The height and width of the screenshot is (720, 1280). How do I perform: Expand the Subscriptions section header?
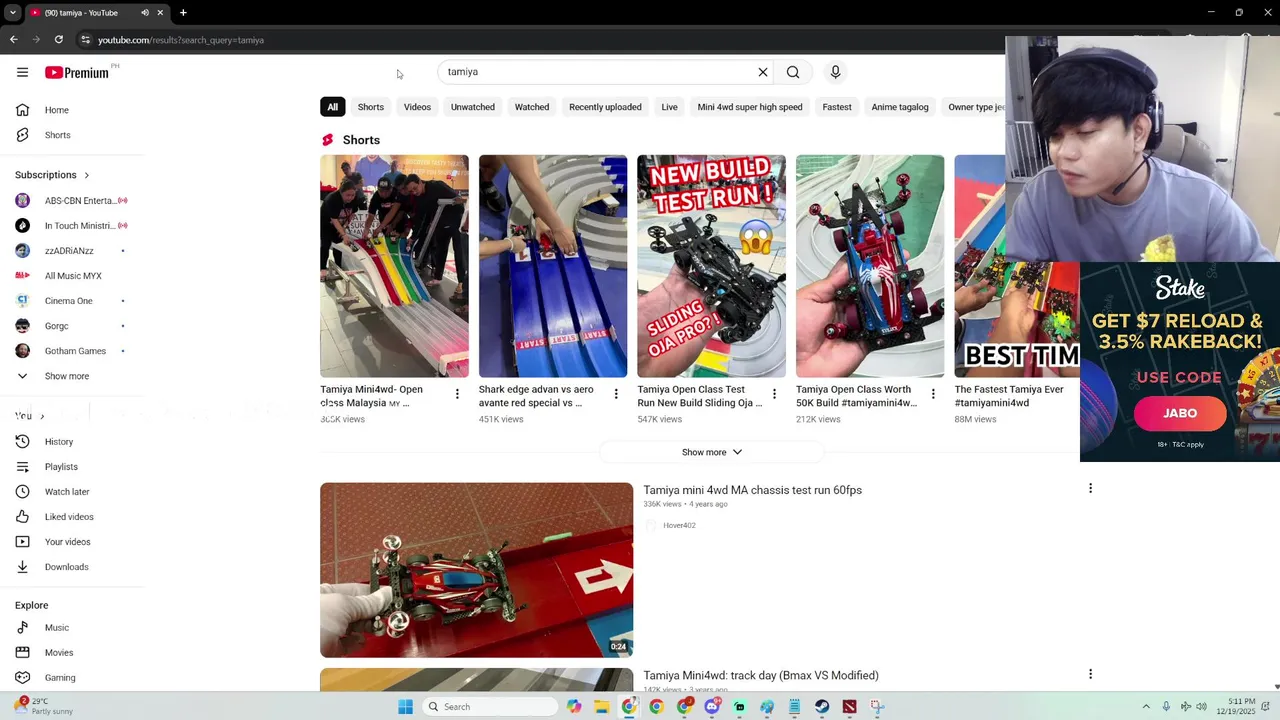click(52, 175)
